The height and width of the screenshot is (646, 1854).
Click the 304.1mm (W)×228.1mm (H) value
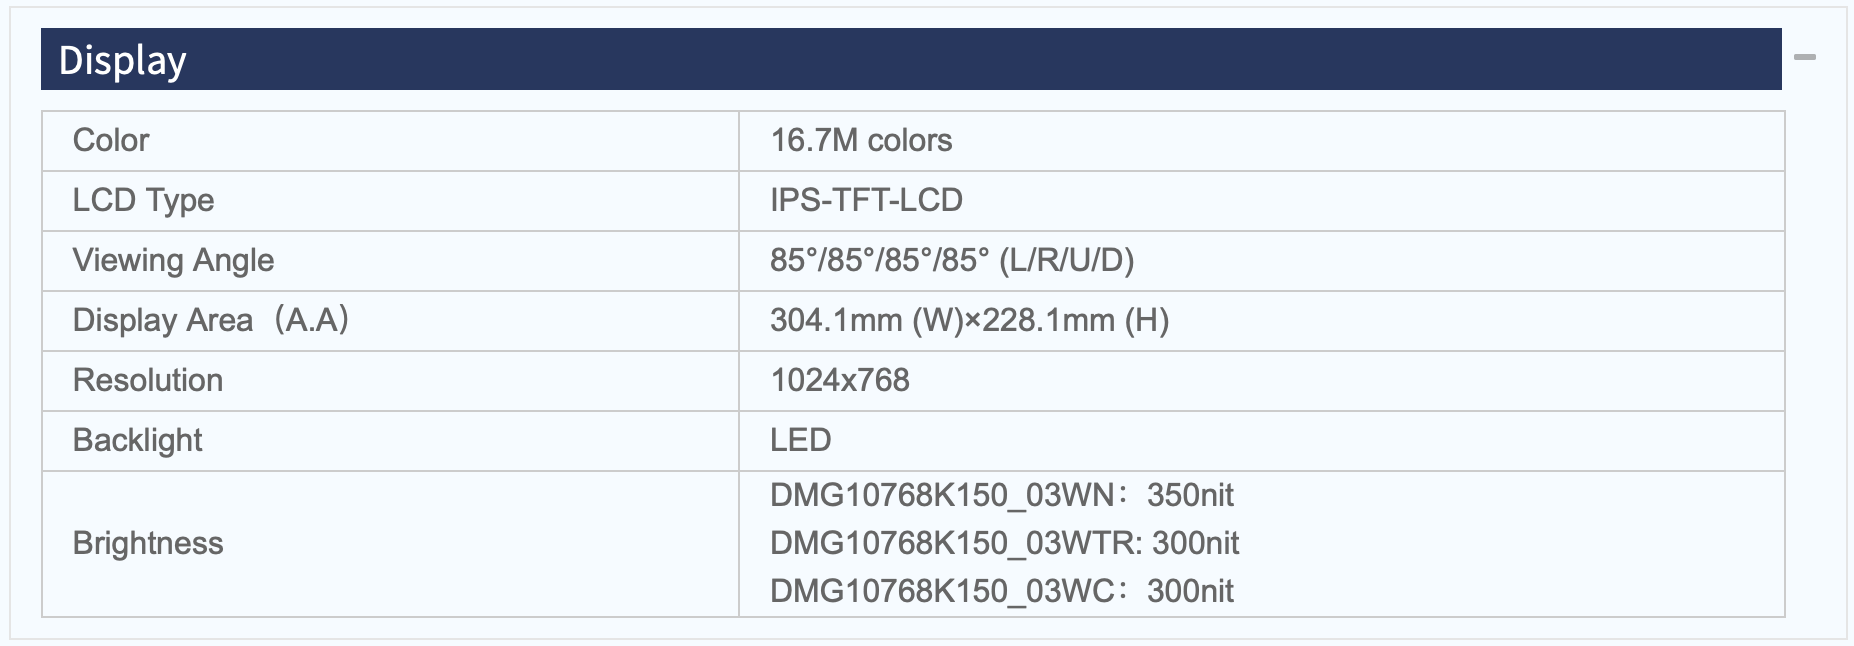969,320
